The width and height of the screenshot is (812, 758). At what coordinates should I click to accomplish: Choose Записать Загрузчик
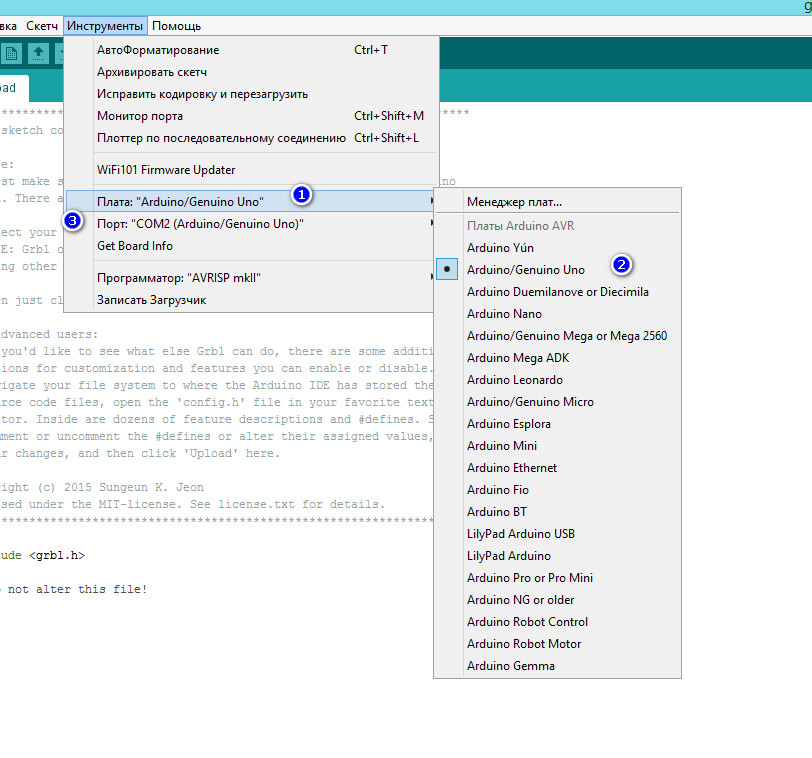tap(251, 300)
